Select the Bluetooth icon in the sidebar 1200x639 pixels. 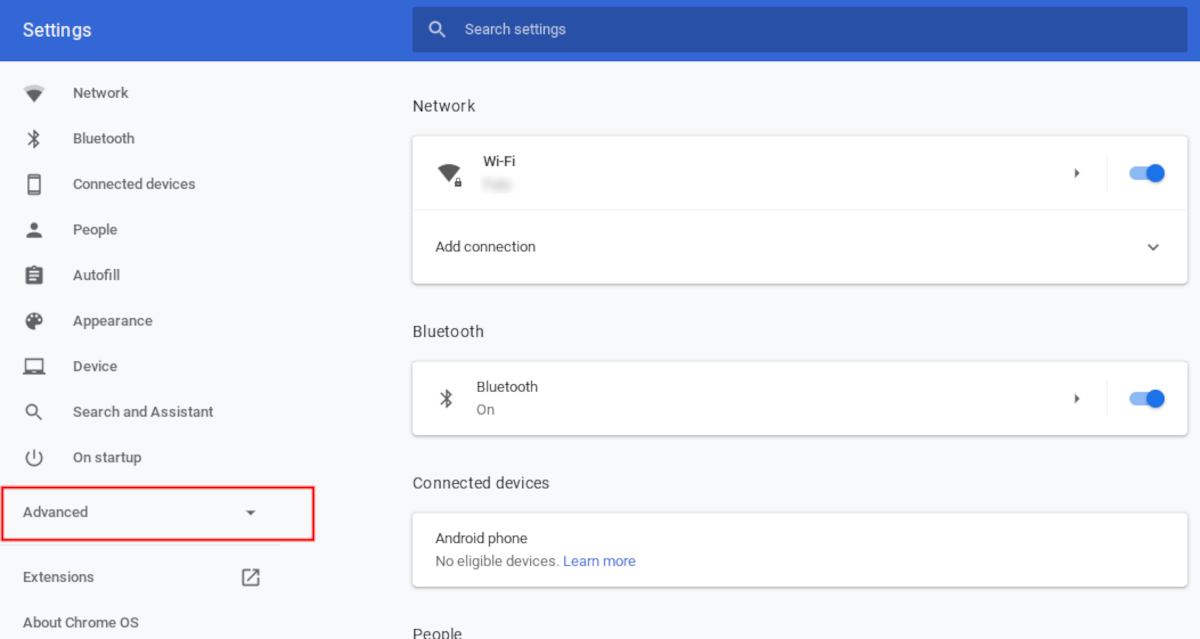click(33, 138)
